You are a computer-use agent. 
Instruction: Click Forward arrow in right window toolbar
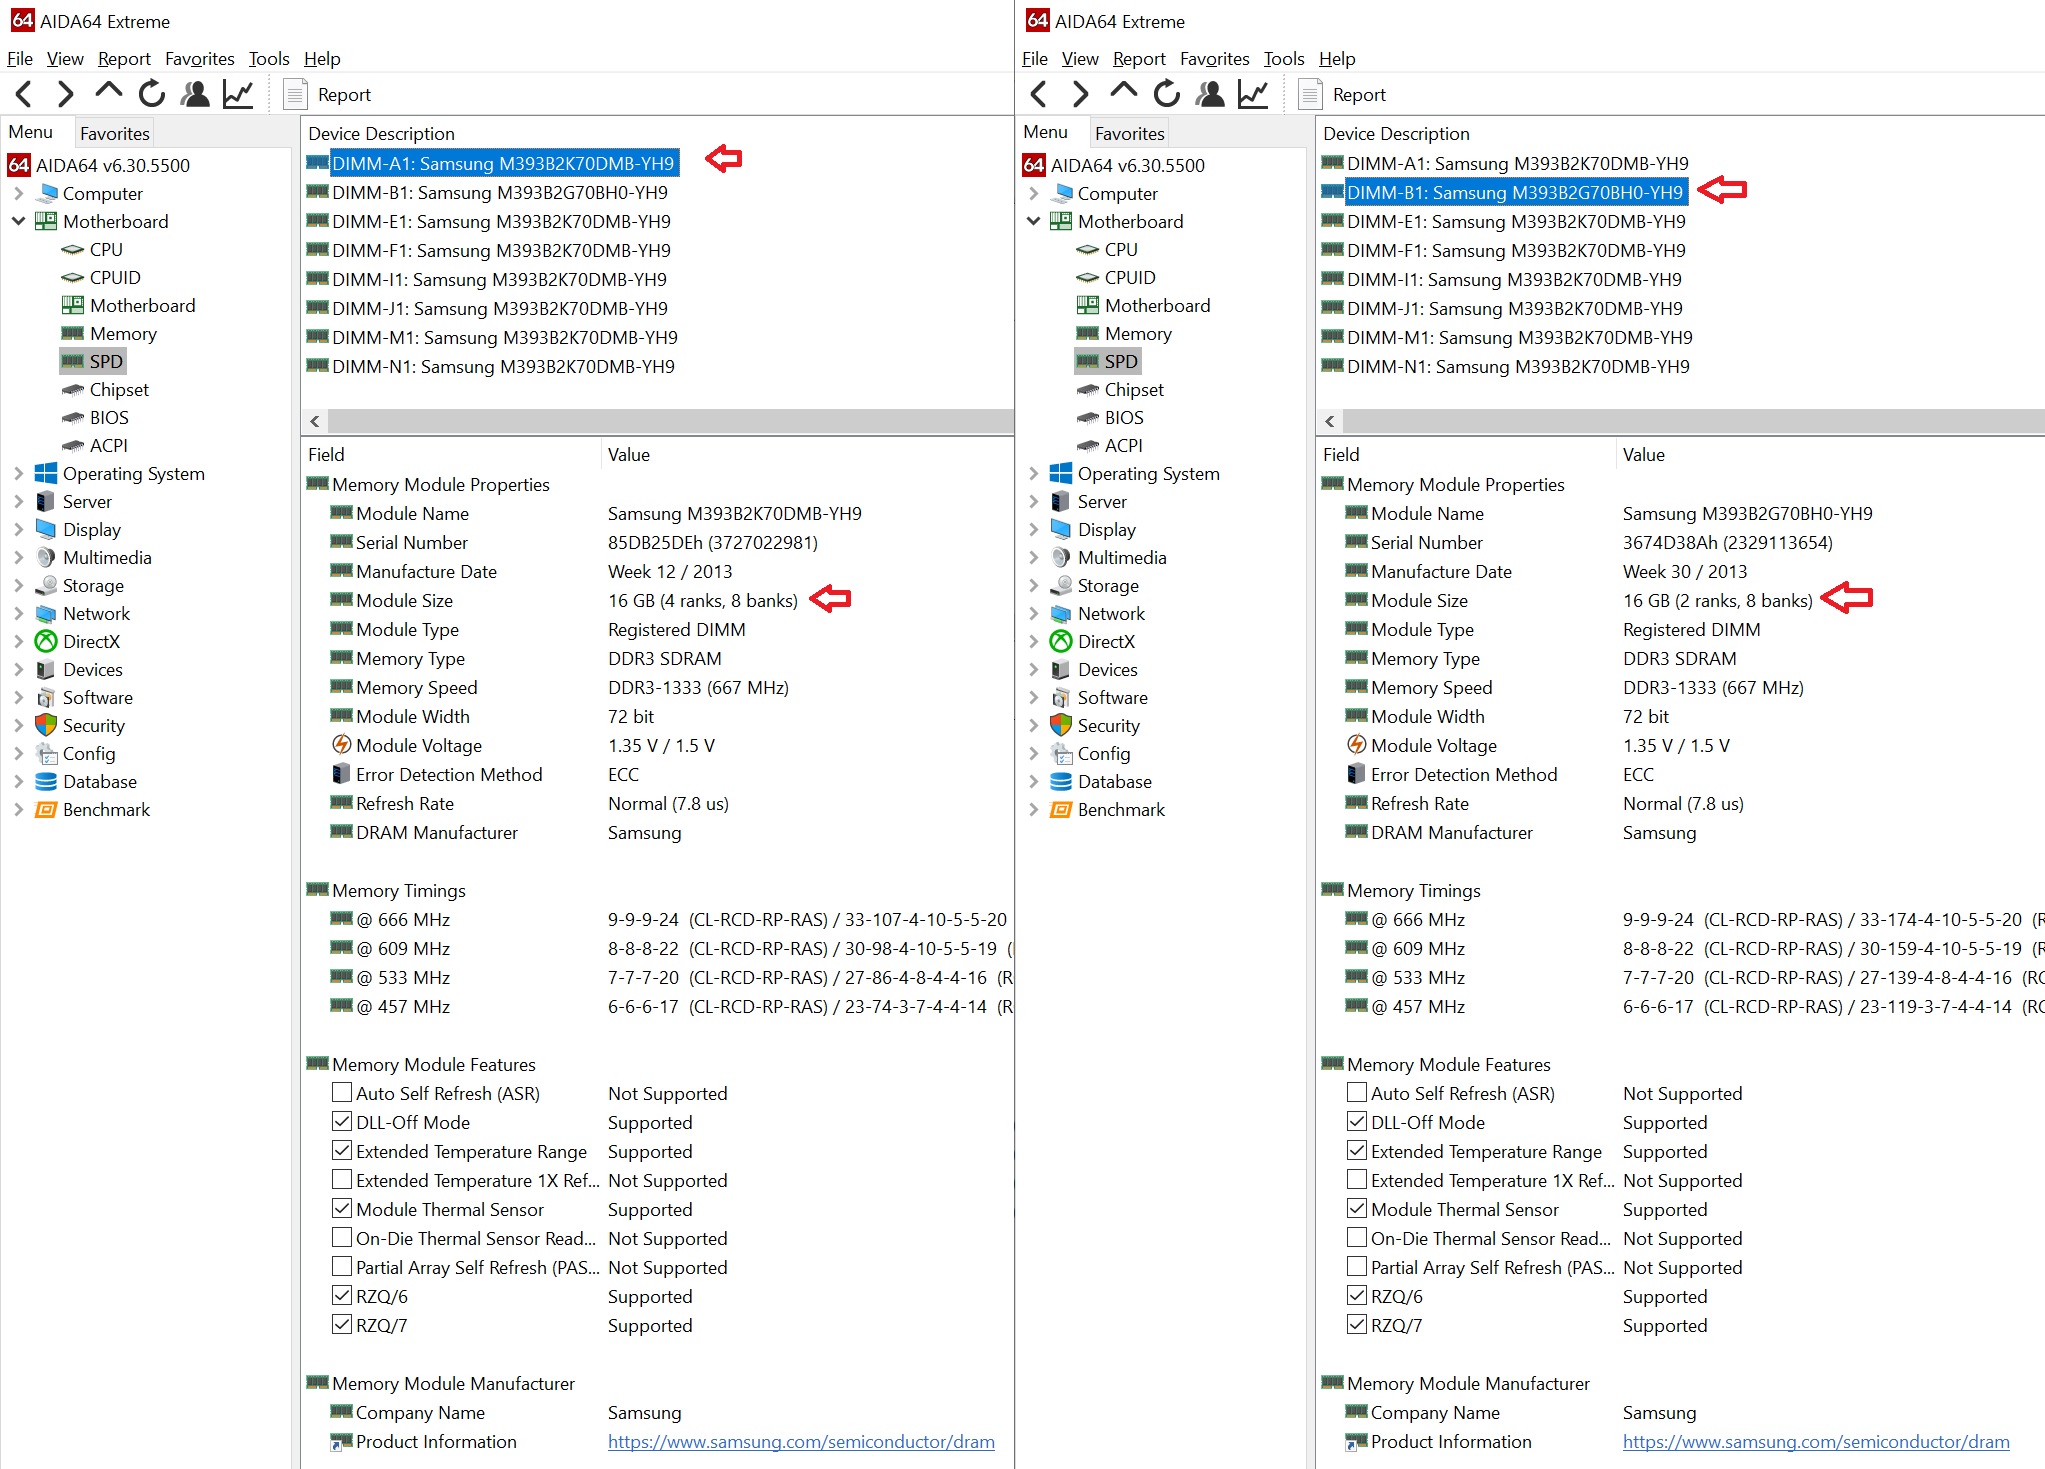(1080, 94)
